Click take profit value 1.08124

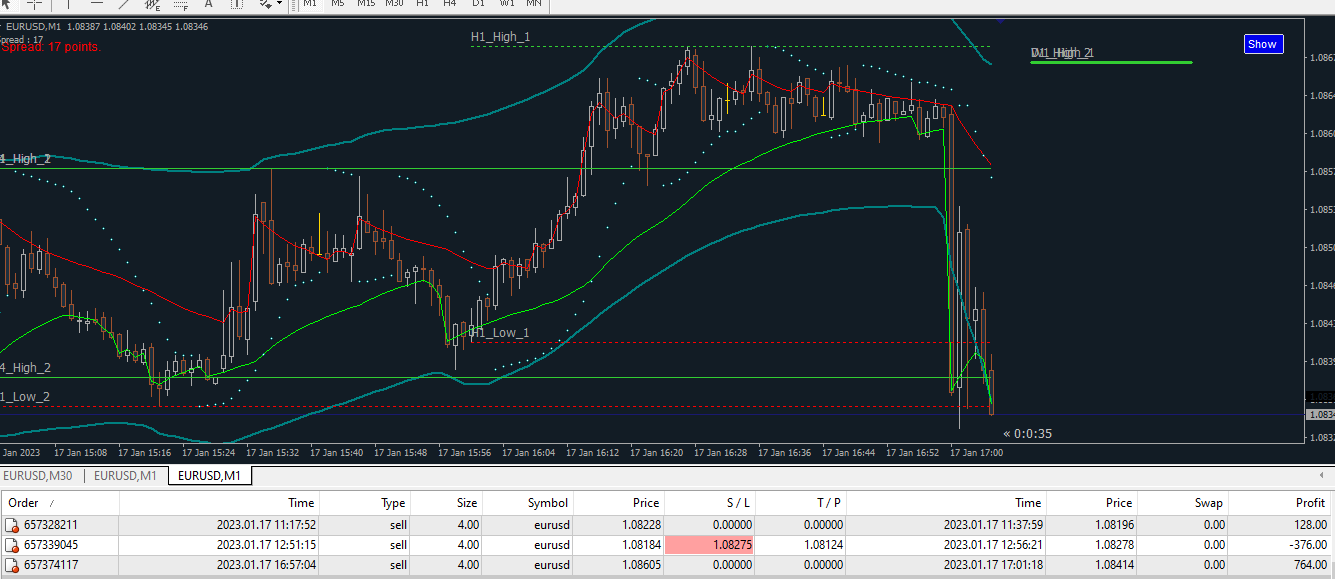point(823,545)
